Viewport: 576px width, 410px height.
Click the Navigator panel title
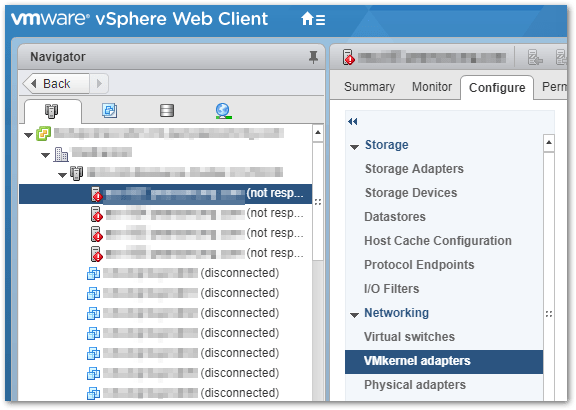pyautogui.click(x=58, y=57)
